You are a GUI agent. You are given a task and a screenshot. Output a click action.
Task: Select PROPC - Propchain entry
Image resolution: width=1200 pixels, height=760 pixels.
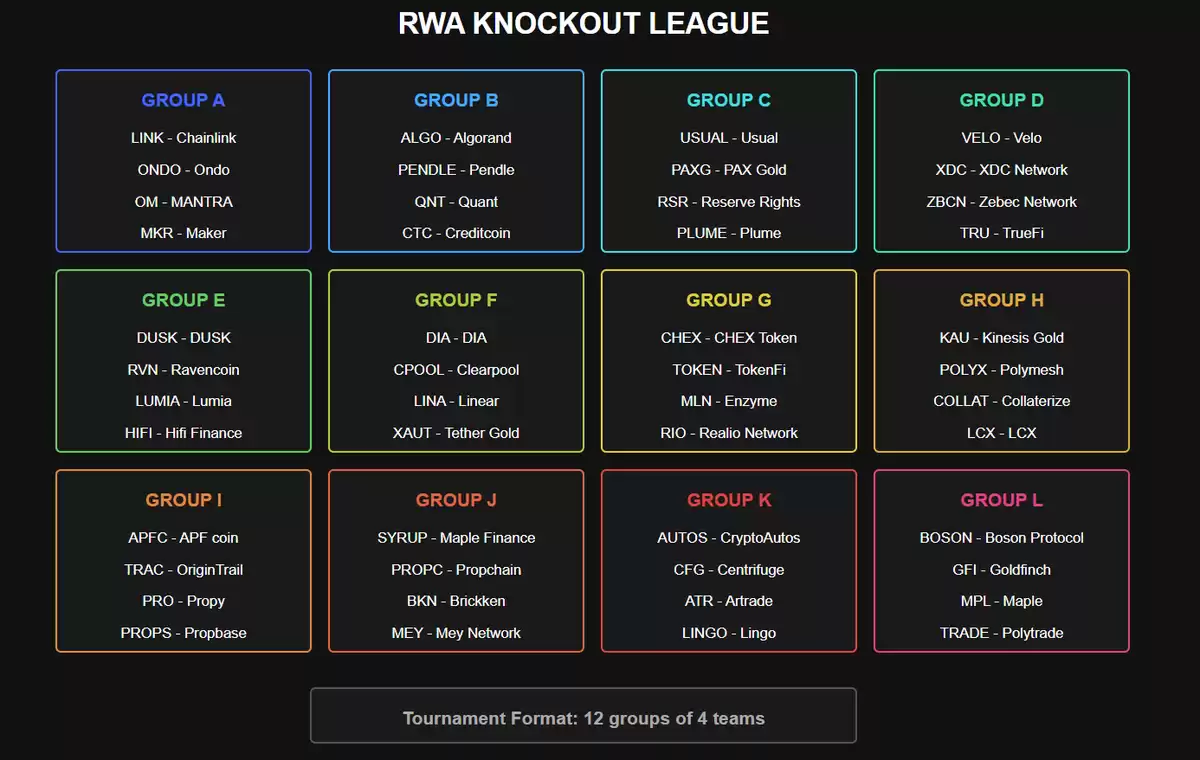pyautogui.click(x=456, y=570)
